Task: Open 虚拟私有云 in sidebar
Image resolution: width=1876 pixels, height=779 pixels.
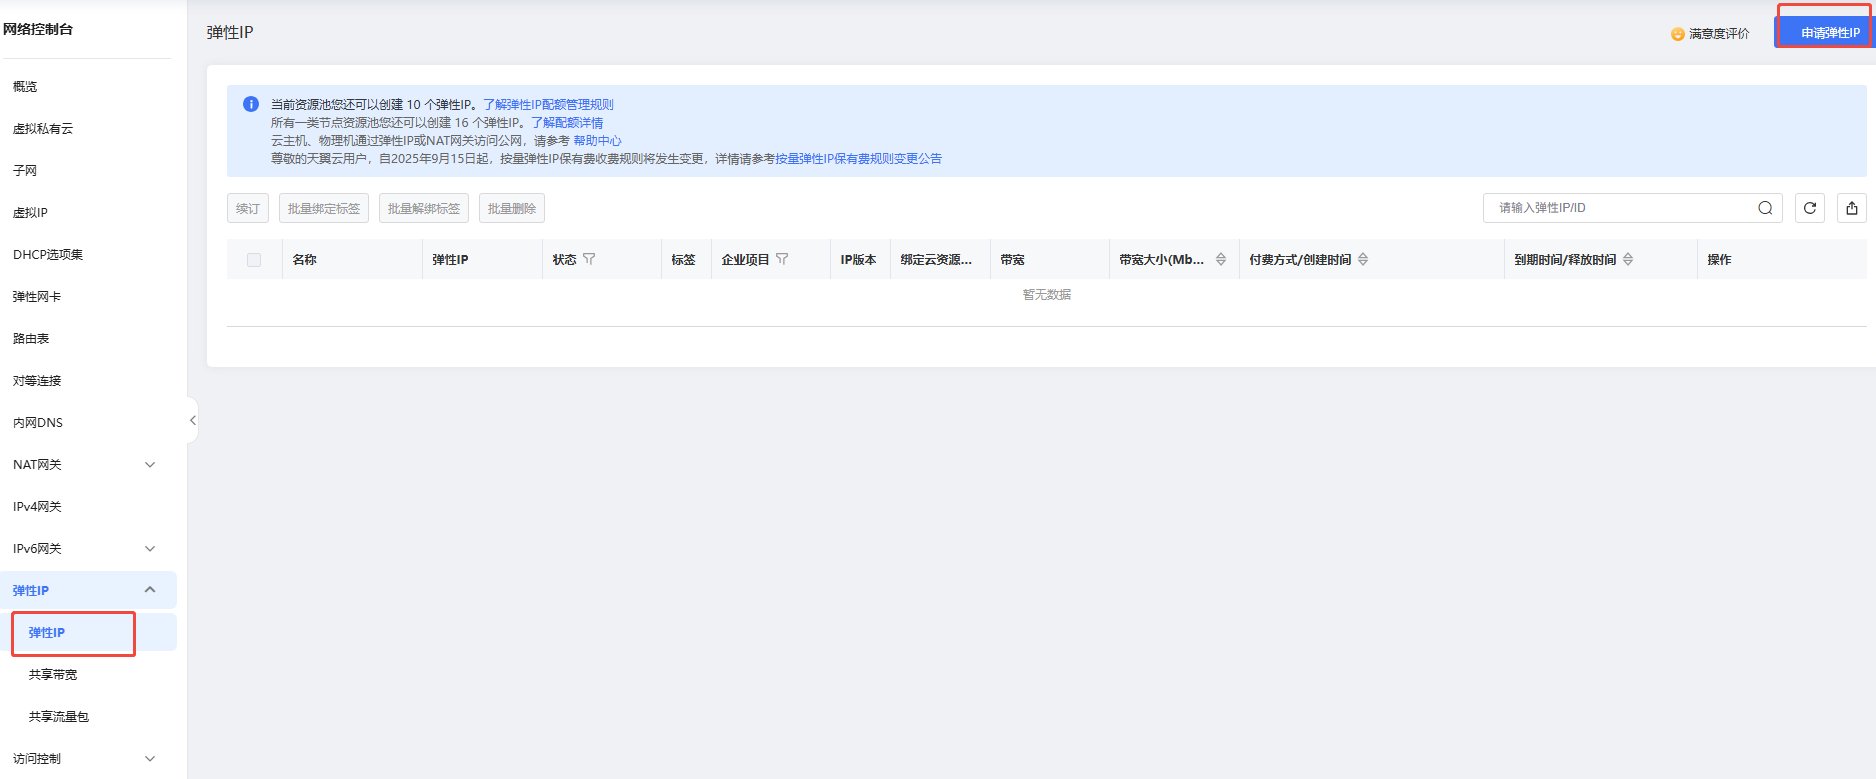Action: point(43,129)
